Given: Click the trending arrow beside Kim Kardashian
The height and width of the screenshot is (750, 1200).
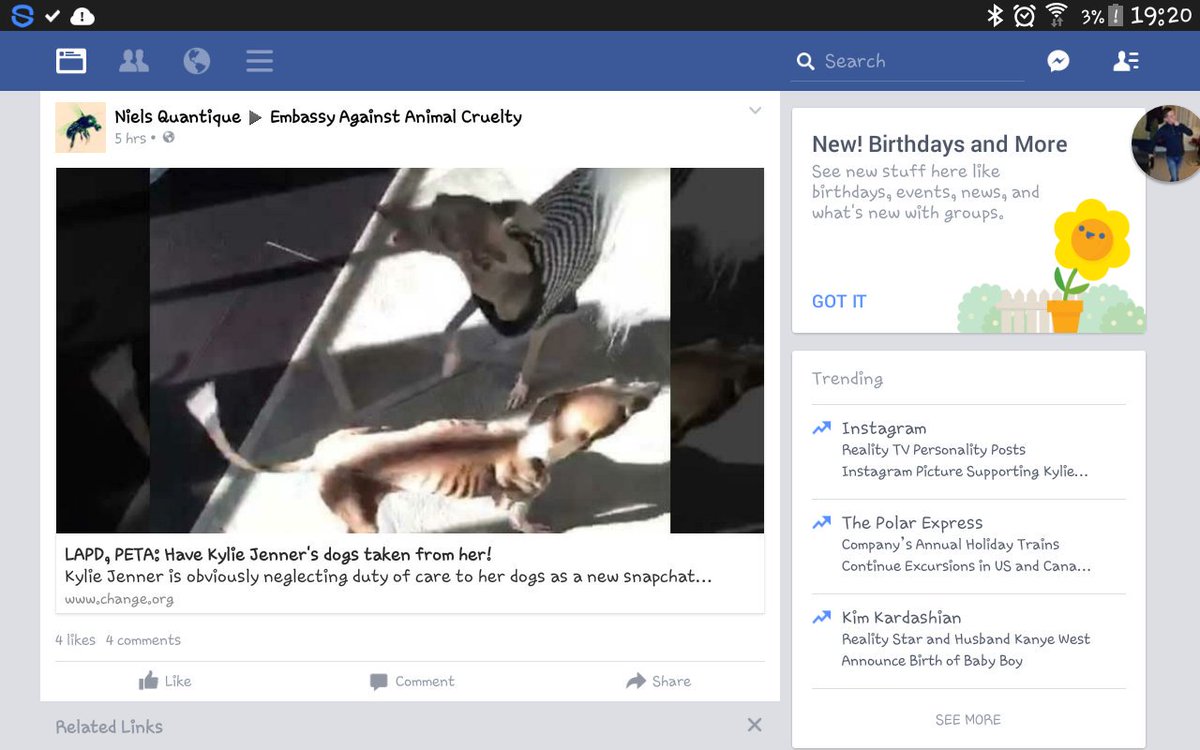Looking at the screenshot, I should [821, 617].
